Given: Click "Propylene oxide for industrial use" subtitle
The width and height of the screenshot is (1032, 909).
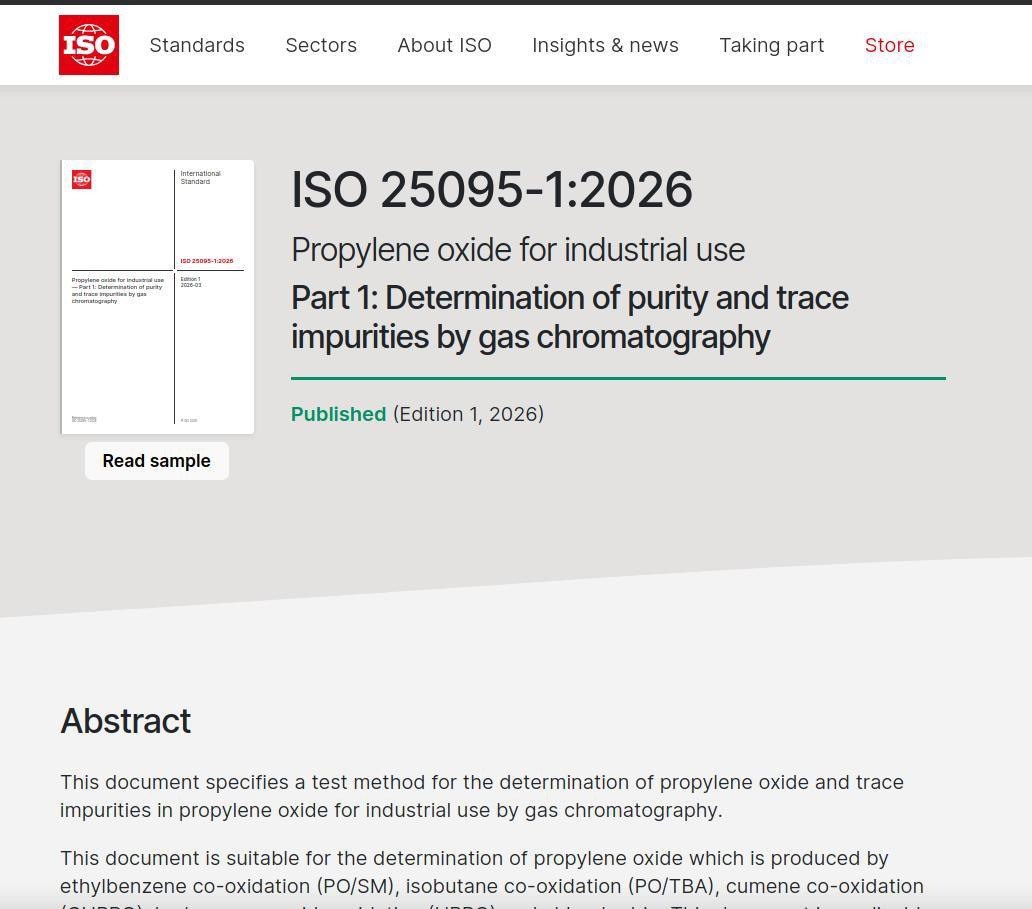Looking at the screenshot, I should click(518, 250).
